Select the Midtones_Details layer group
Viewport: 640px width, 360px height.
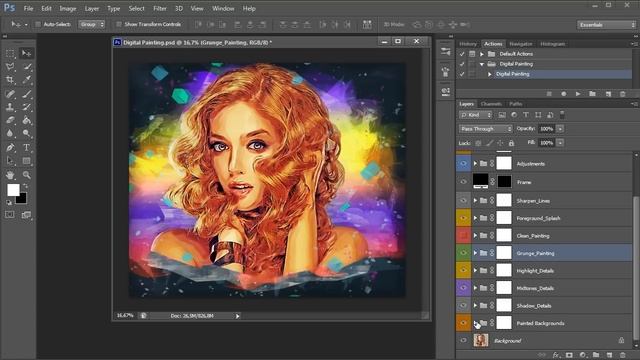[x=544, y=288]
